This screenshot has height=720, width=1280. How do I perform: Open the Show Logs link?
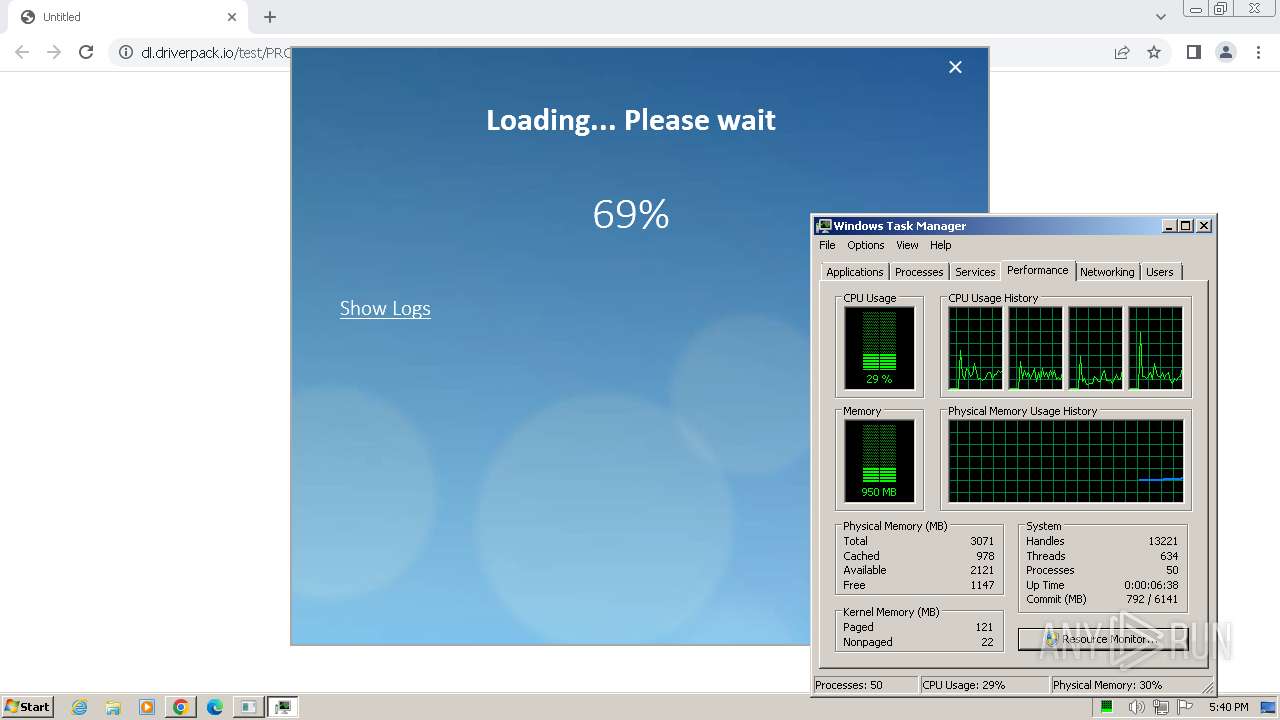point(385,308)
